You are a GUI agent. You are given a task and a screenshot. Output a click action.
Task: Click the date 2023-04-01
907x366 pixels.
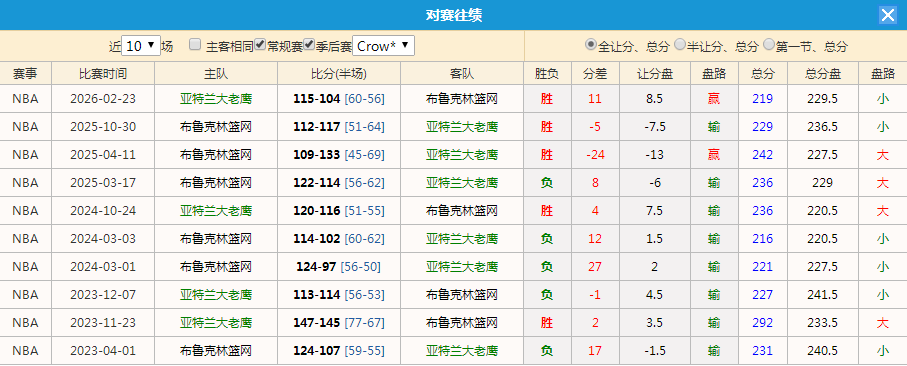point(103,351)
